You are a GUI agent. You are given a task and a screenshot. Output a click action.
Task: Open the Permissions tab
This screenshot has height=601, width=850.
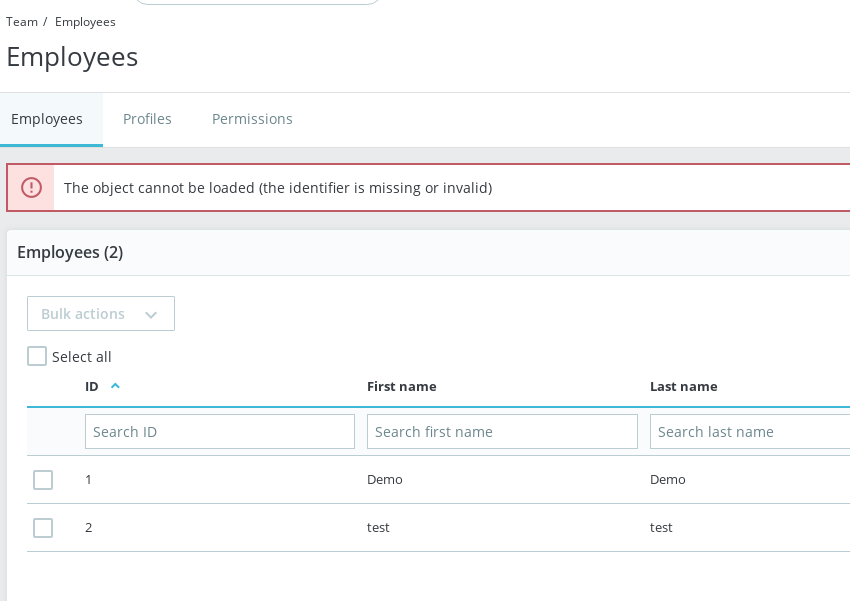tap(252, 119)
